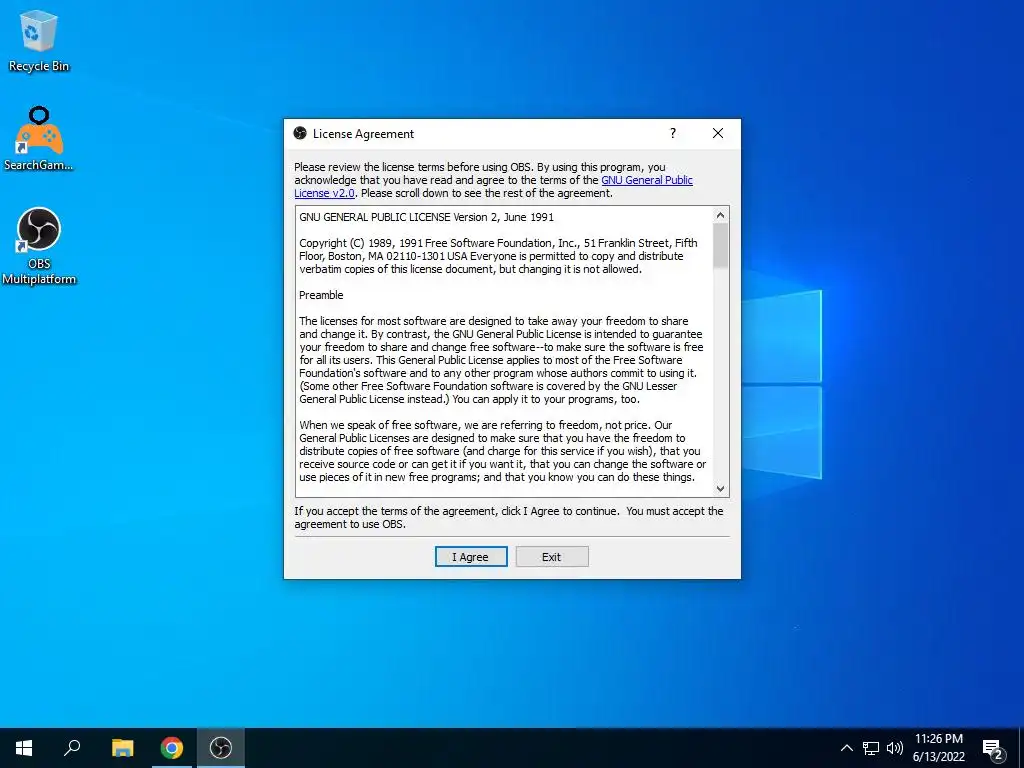
Task: Select the SearchGam... desktop shortcut
Action: pyautogui.click(x=39, y=139)
